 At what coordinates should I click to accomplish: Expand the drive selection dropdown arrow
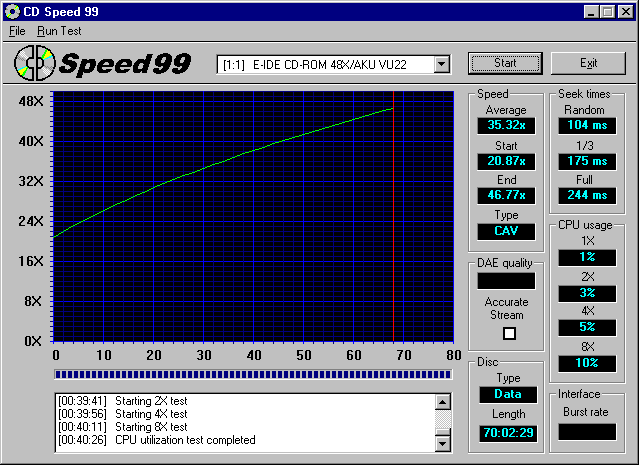tap(442, 64)
